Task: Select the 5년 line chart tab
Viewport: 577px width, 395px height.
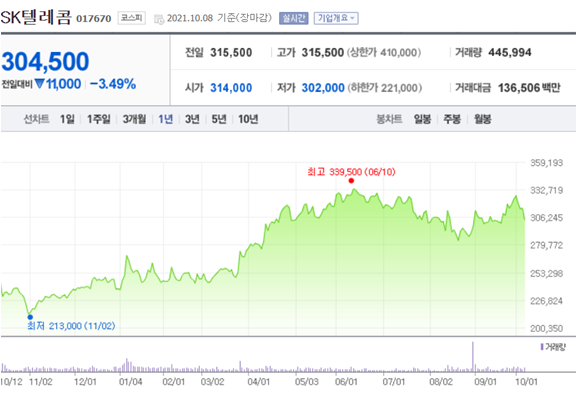Action: 219,119
